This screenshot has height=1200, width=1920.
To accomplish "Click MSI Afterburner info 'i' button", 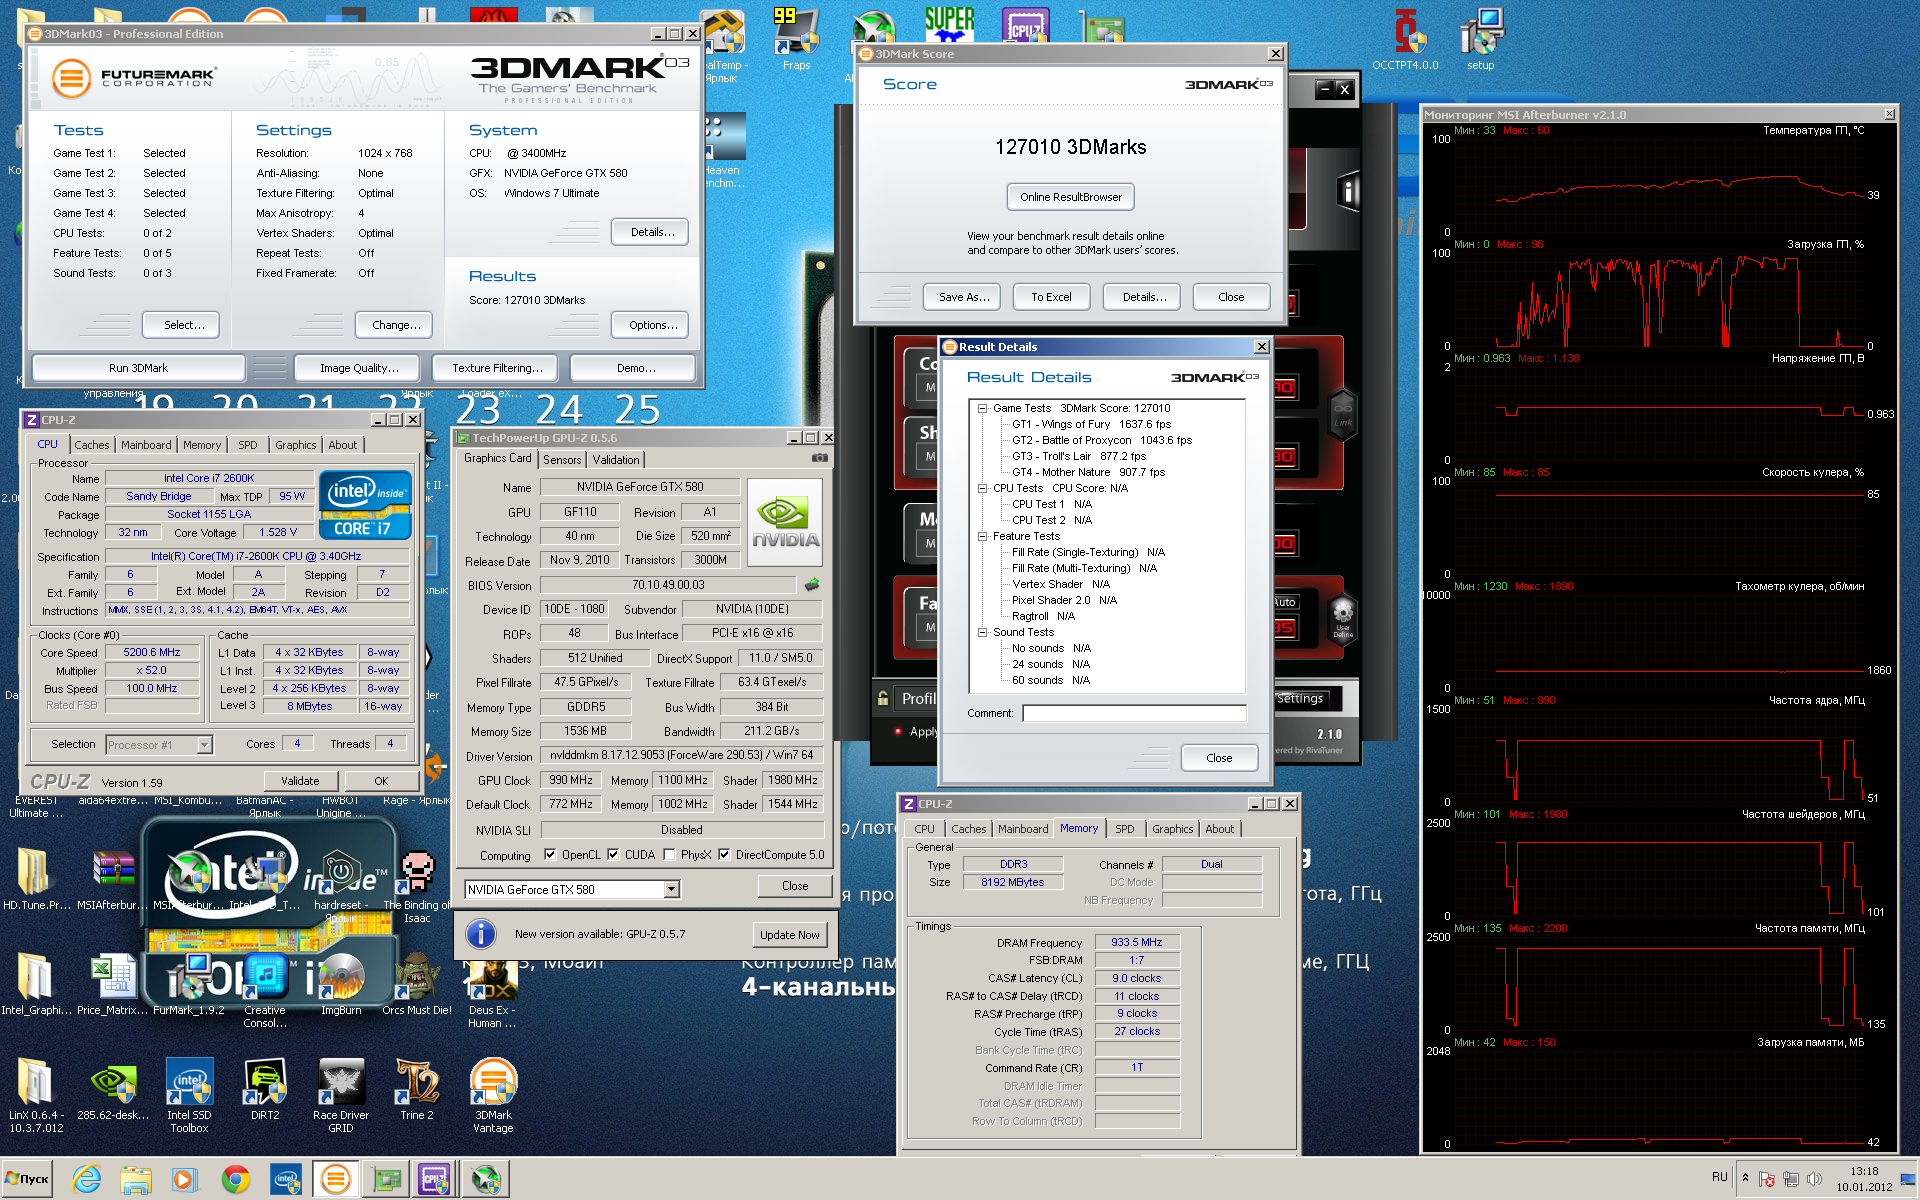I will 1348,191.
